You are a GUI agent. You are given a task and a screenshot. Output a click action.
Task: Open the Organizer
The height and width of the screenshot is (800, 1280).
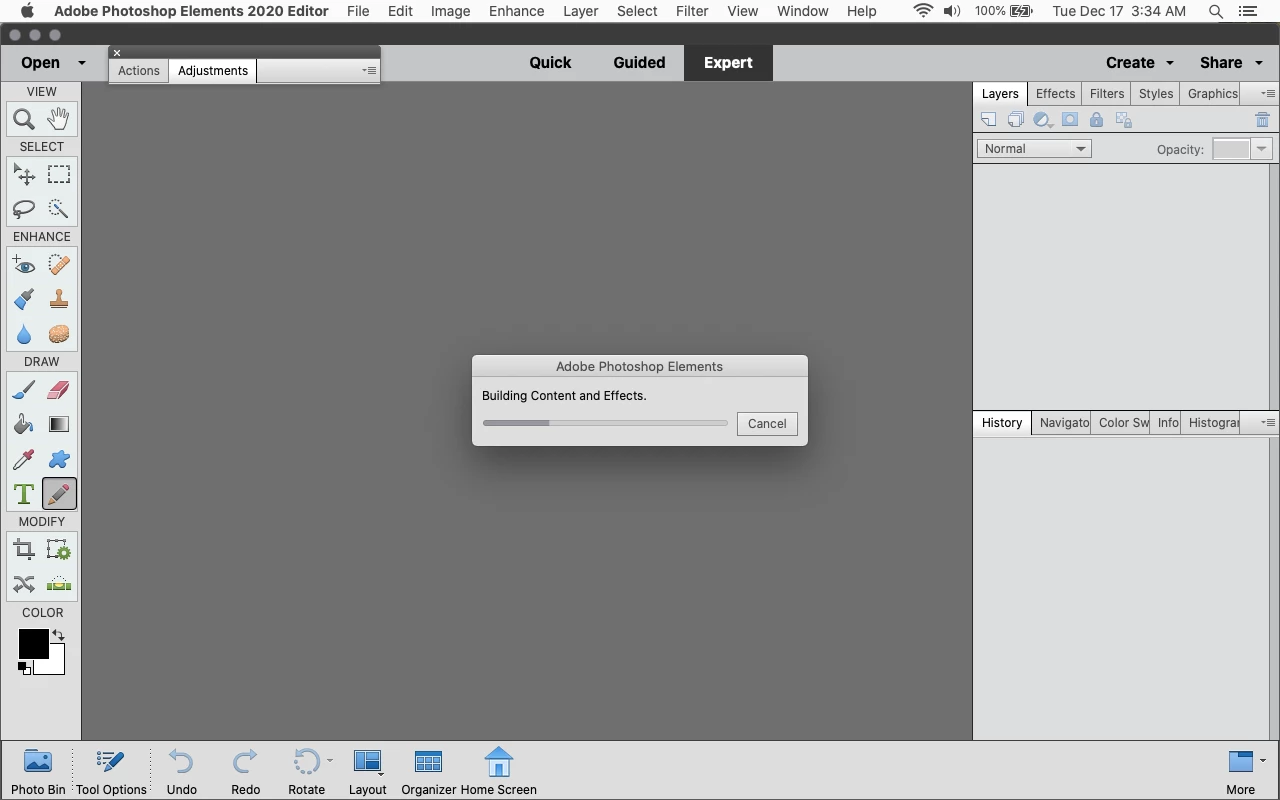(x=429, y=772)
